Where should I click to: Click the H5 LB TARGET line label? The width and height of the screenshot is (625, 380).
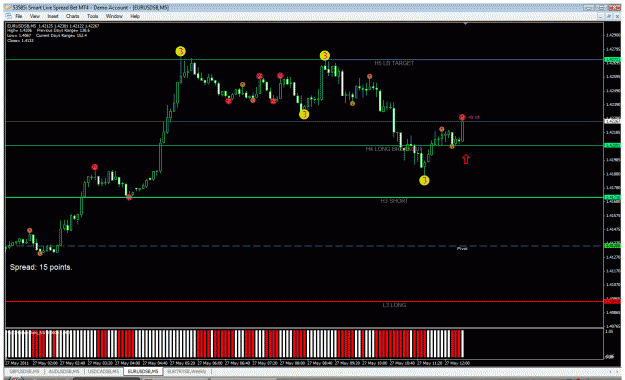394,63
